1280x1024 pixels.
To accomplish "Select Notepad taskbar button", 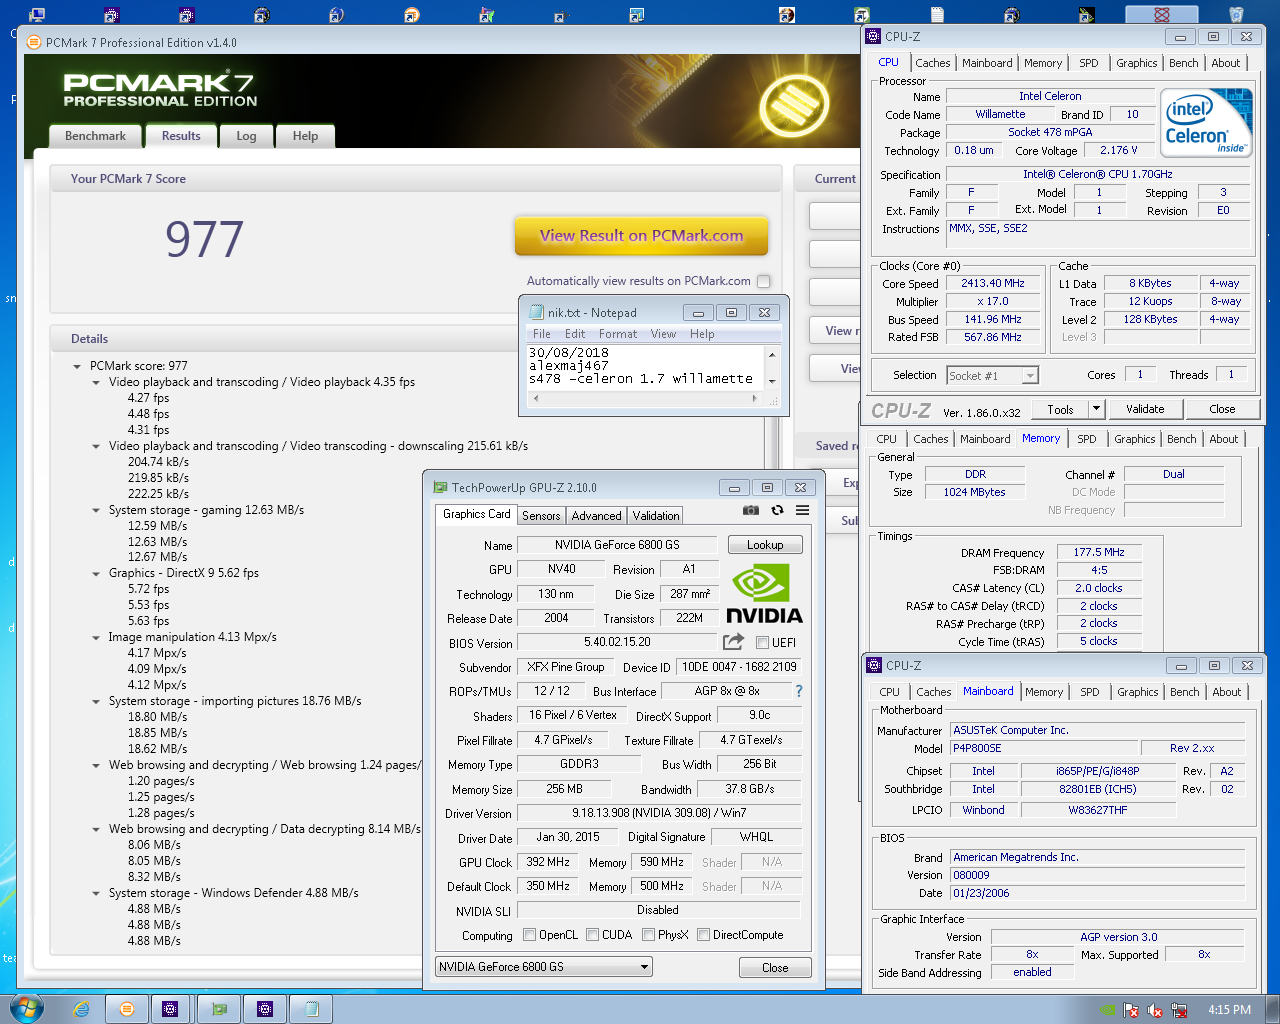I will click(x=312, y=1009).
